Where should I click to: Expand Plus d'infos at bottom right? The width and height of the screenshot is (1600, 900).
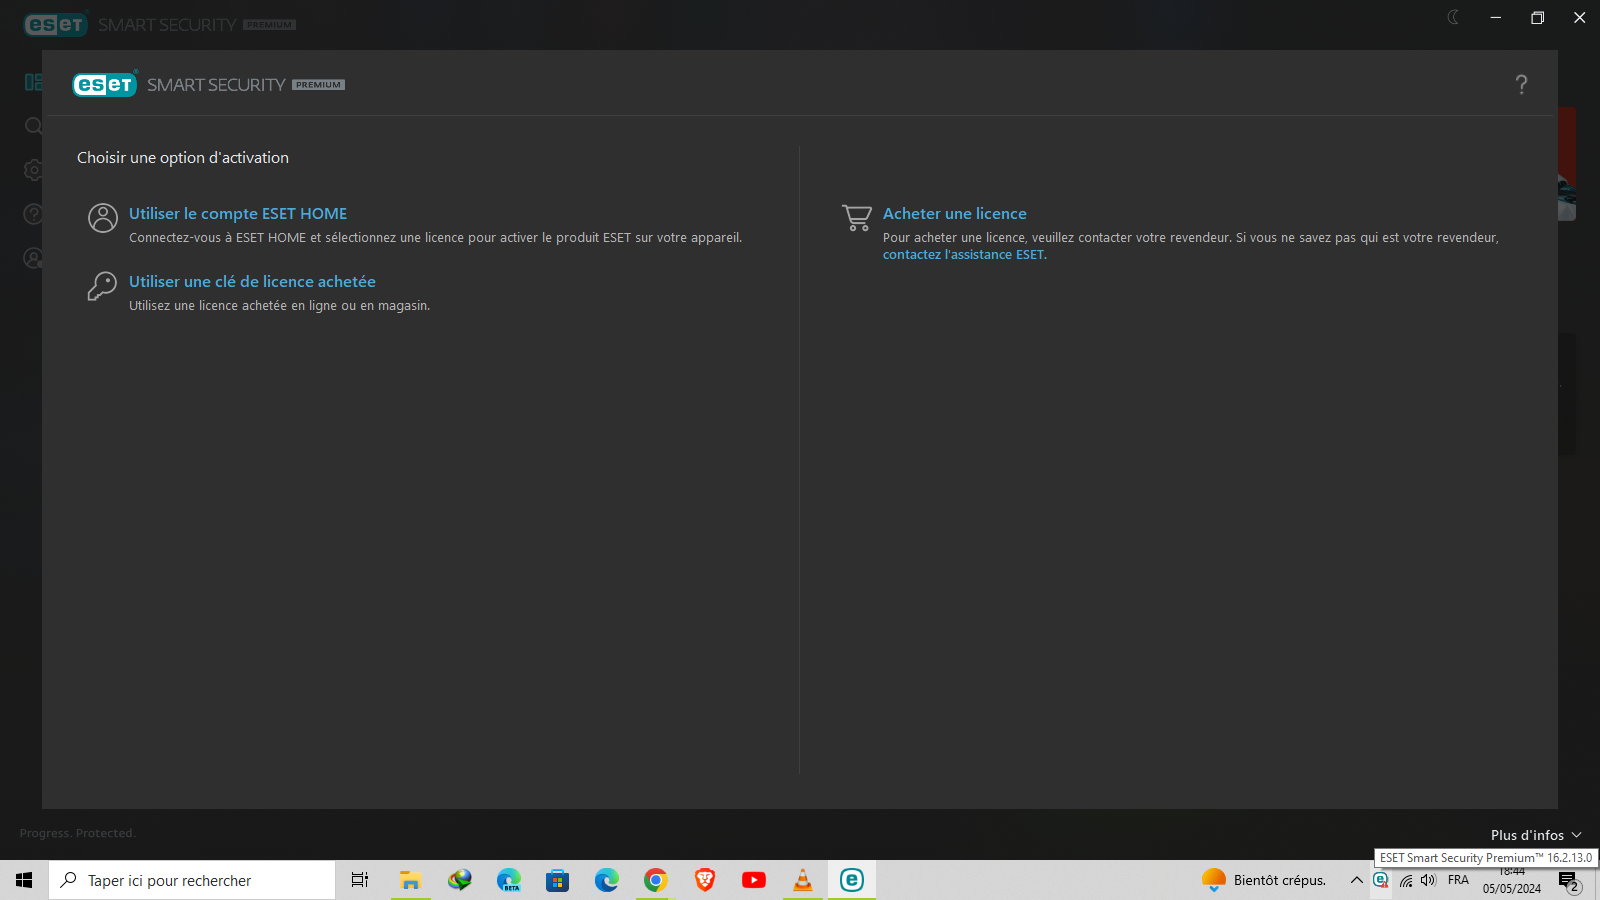(x=1536, y=835)
